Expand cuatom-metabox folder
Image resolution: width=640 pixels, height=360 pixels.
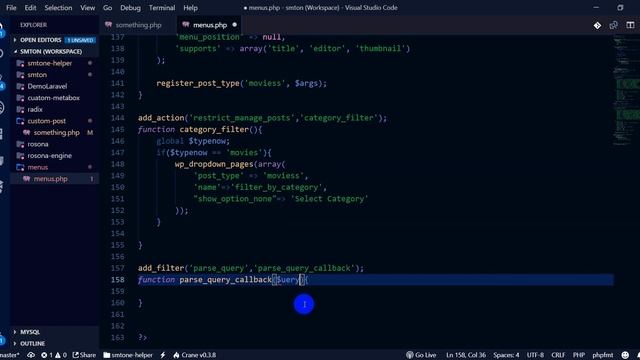(x=53, y=98)
